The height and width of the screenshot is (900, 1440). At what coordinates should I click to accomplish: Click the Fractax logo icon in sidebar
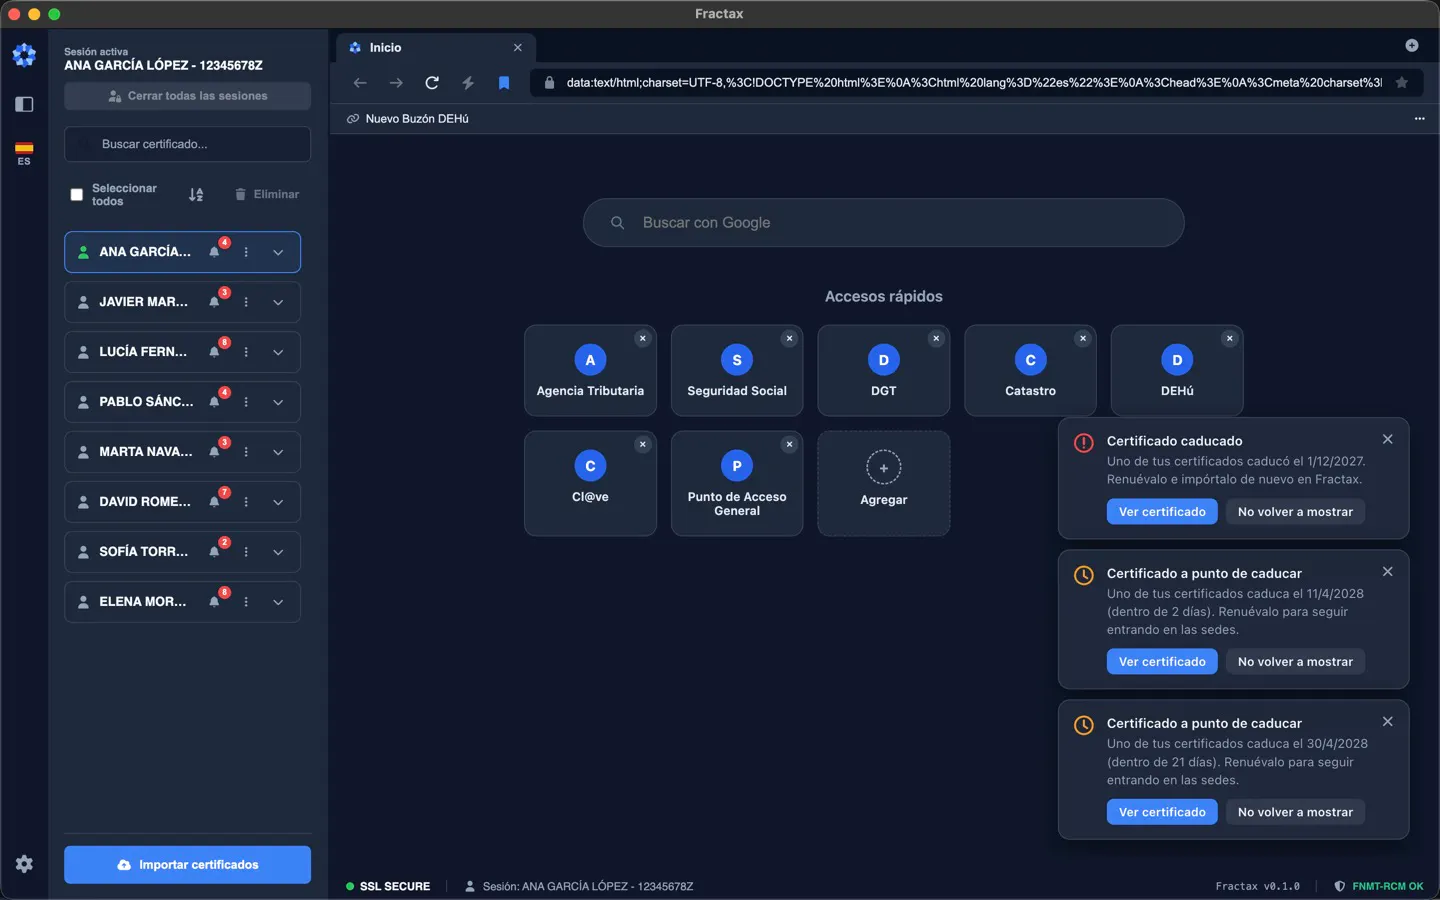[x=24, y=55]
